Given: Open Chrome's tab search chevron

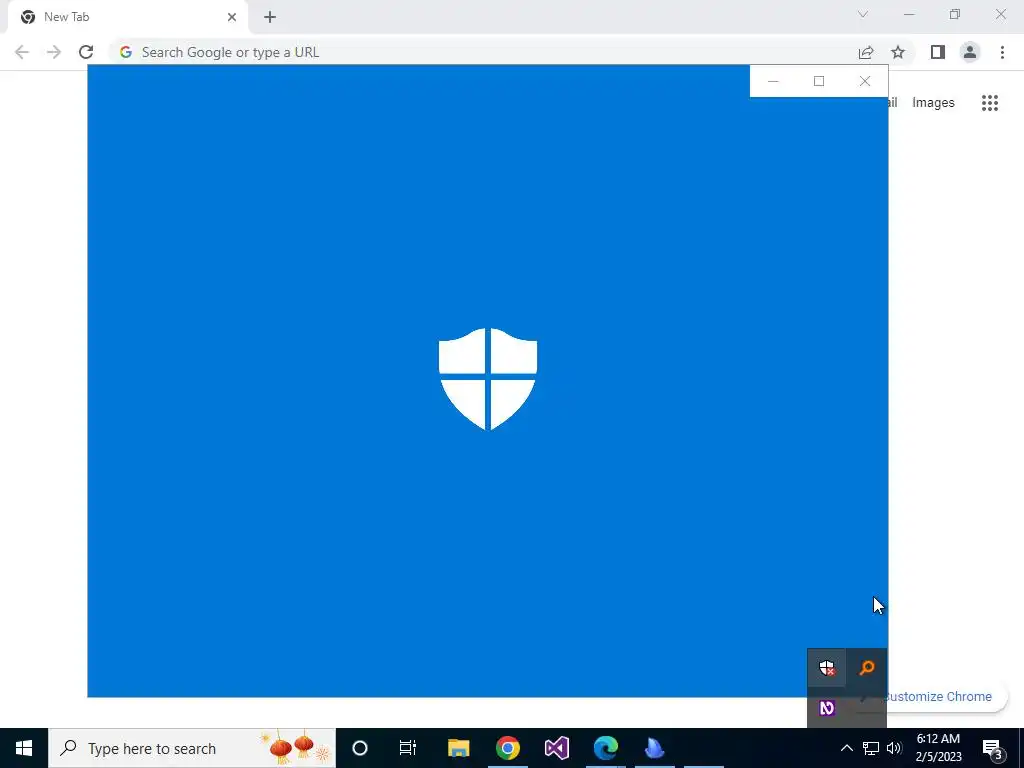Looking at the screenshot, I should [863, 14].
